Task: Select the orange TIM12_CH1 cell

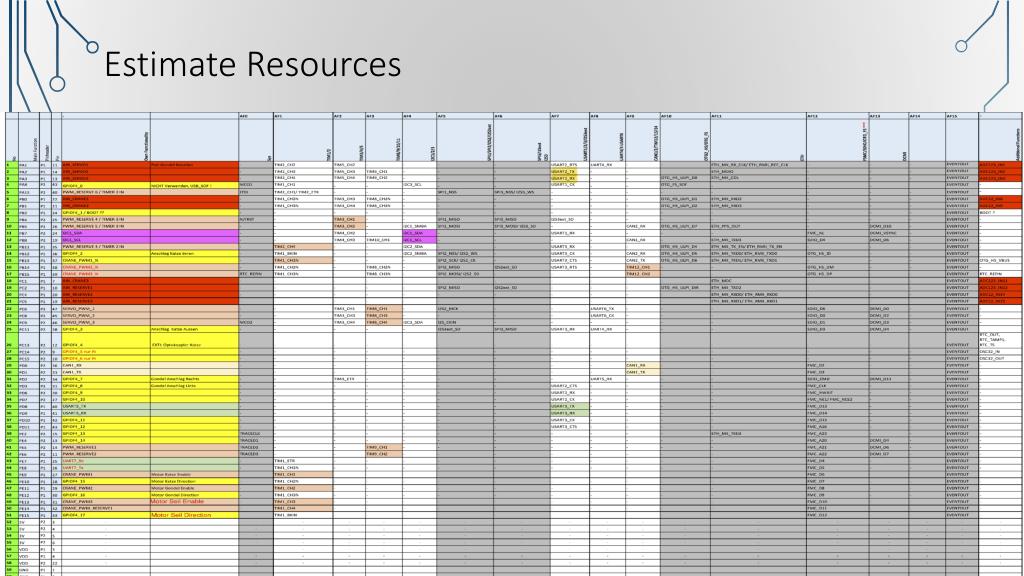Action: (643, 267)
